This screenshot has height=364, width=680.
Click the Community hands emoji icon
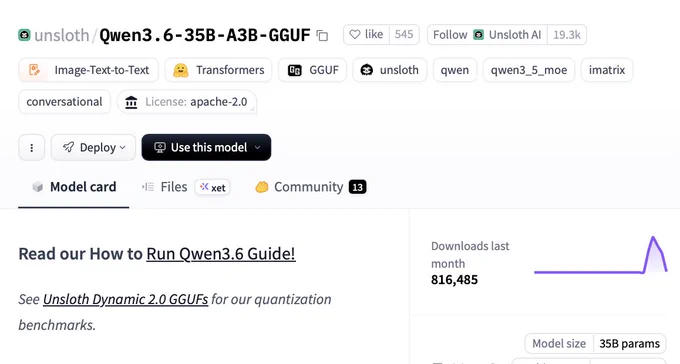click(262, 187)
